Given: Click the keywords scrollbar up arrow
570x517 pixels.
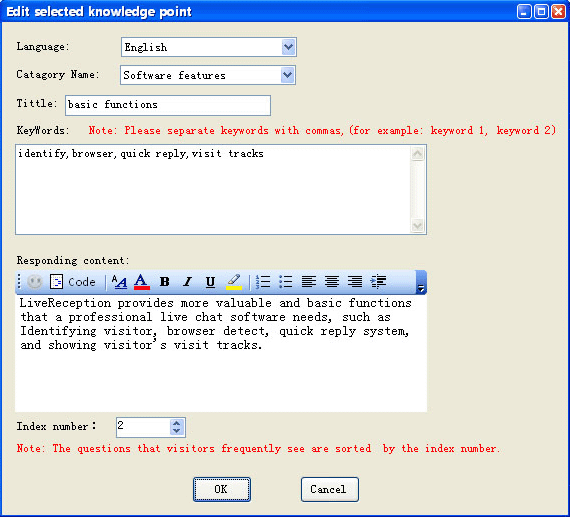Looking at the screenshot, I should [418, 153].
